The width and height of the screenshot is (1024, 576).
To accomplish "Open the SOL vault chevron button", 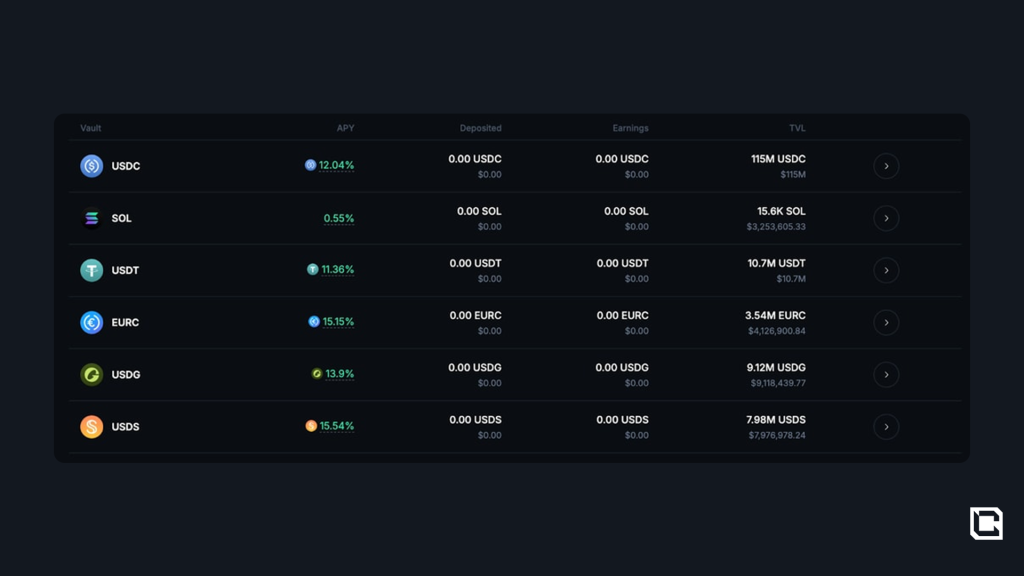I will coord(886,218).
